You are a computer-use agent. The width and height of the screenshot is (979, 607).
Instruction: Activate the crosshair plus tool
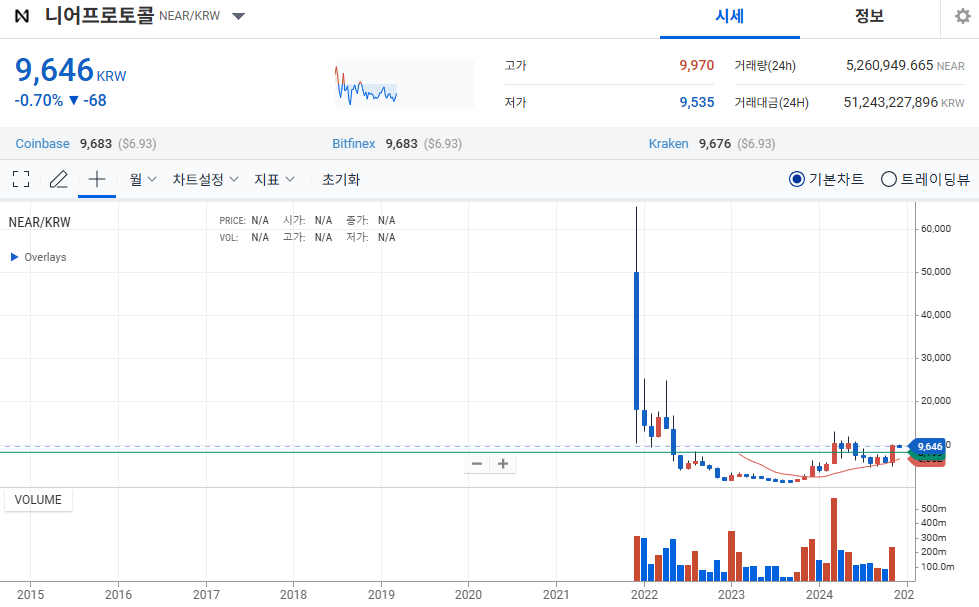pyautogui.click(x=97, y=179)
